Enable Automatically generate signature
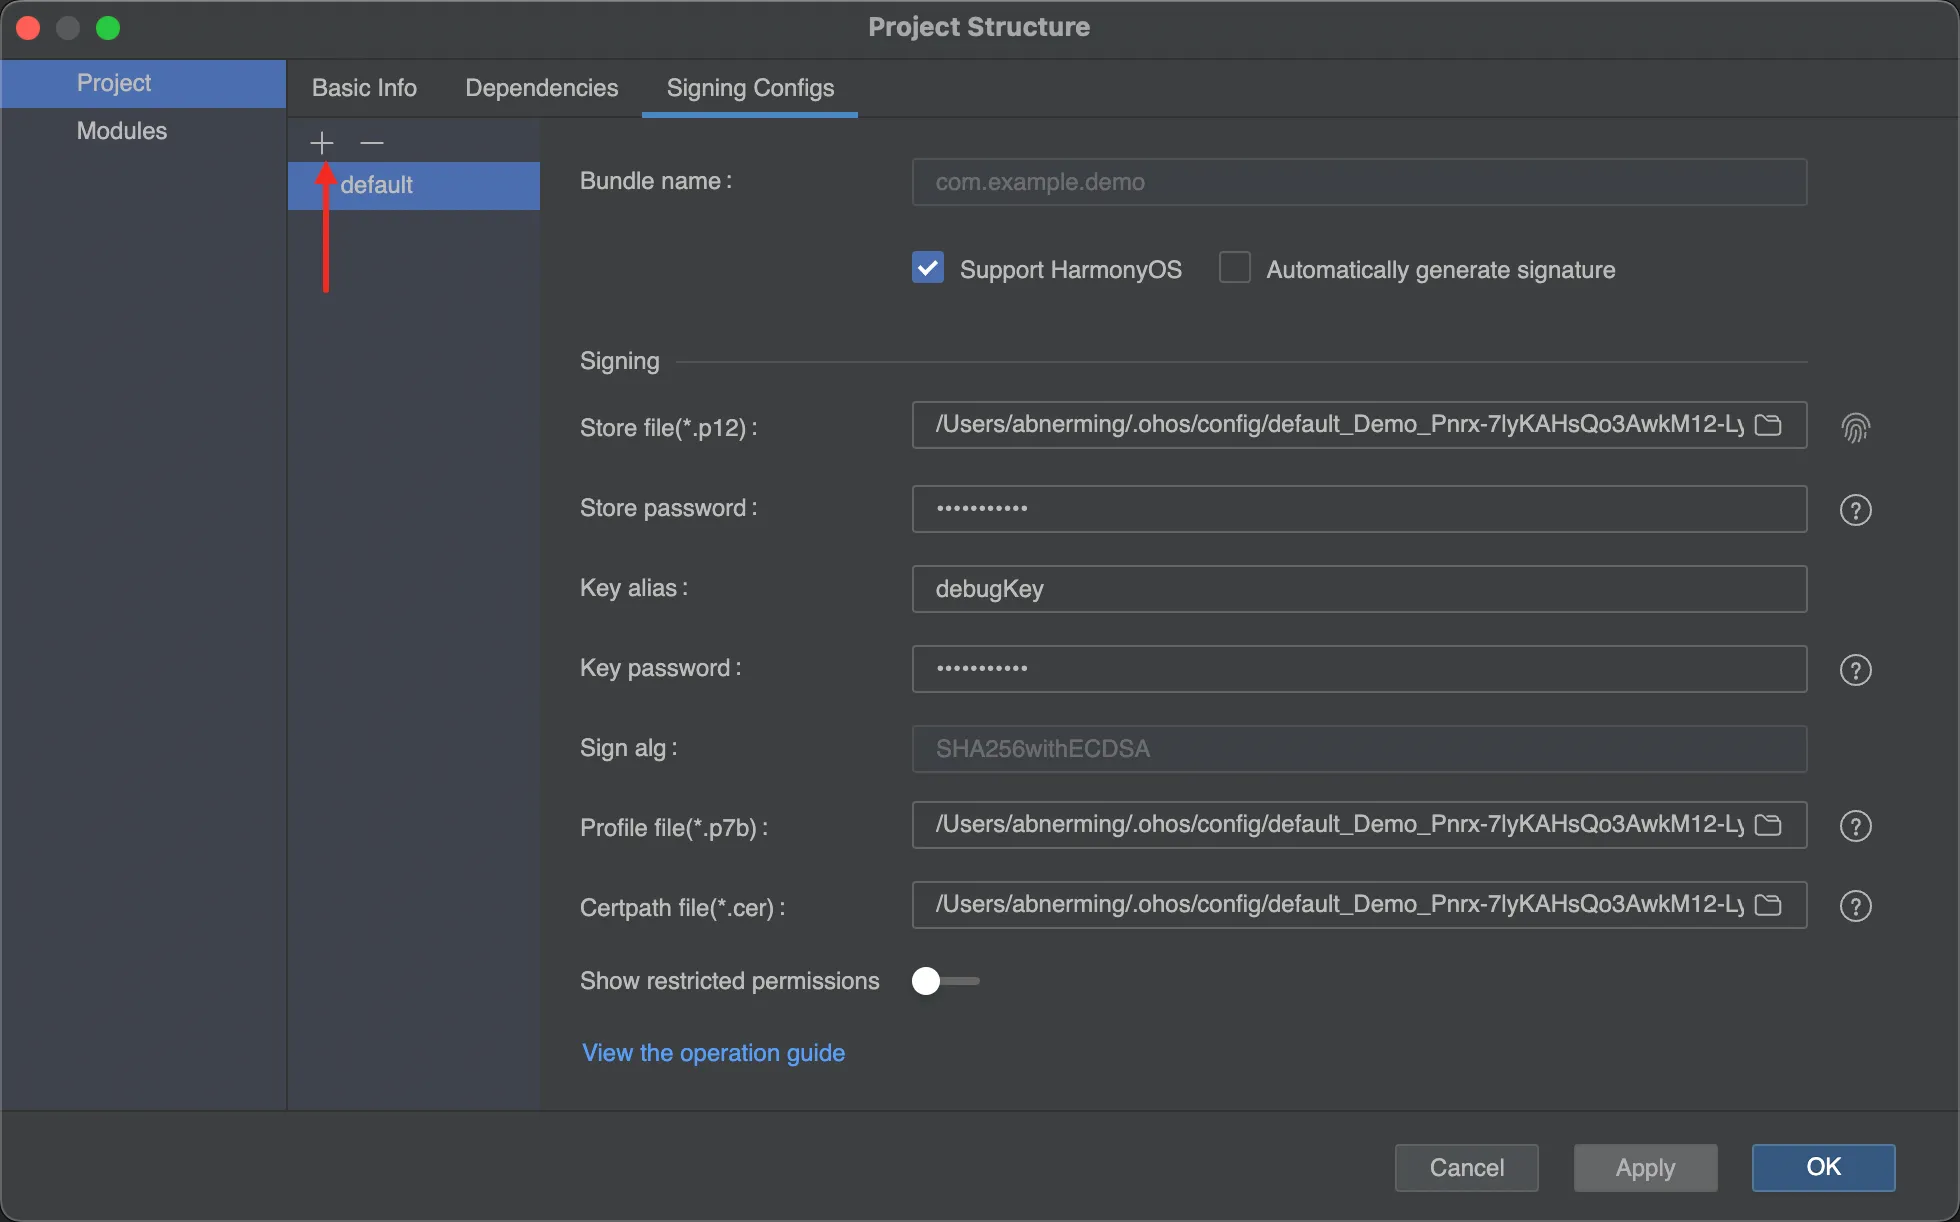Screen dimensions: 1960x1222 tap(1235, 268)
